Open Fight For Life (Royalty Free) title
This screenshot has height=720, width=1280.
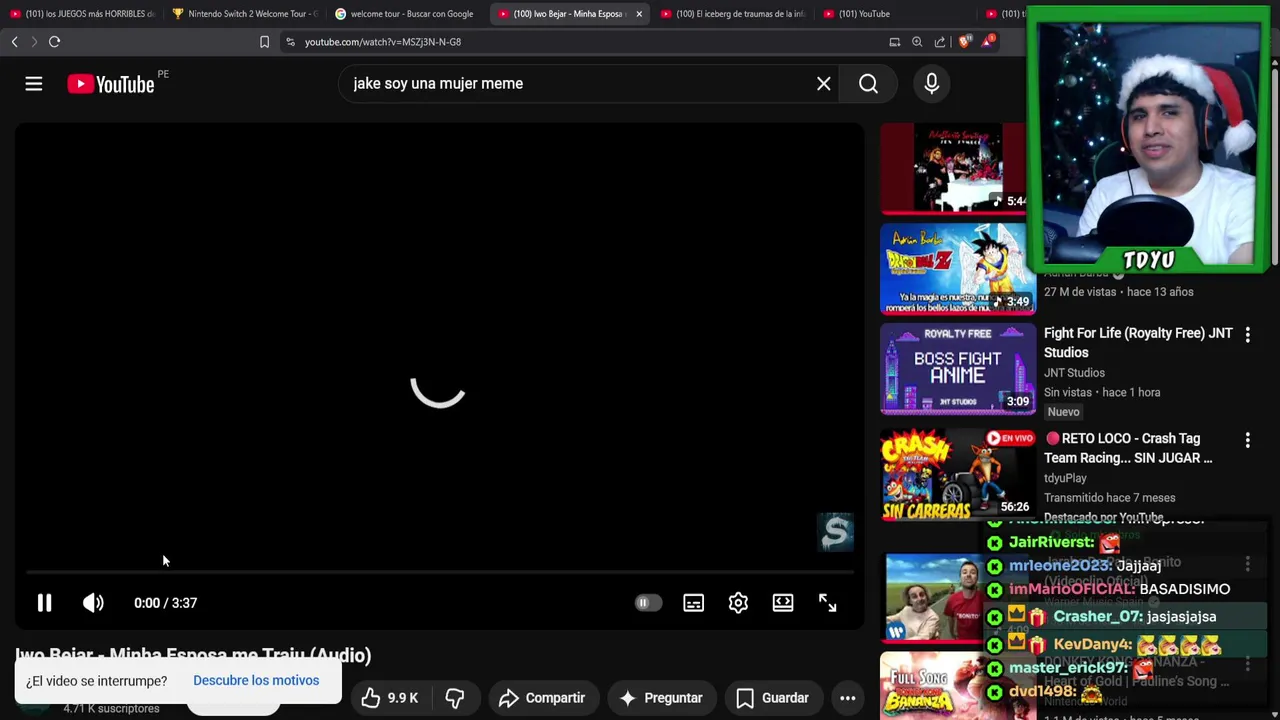[1138, 343]
